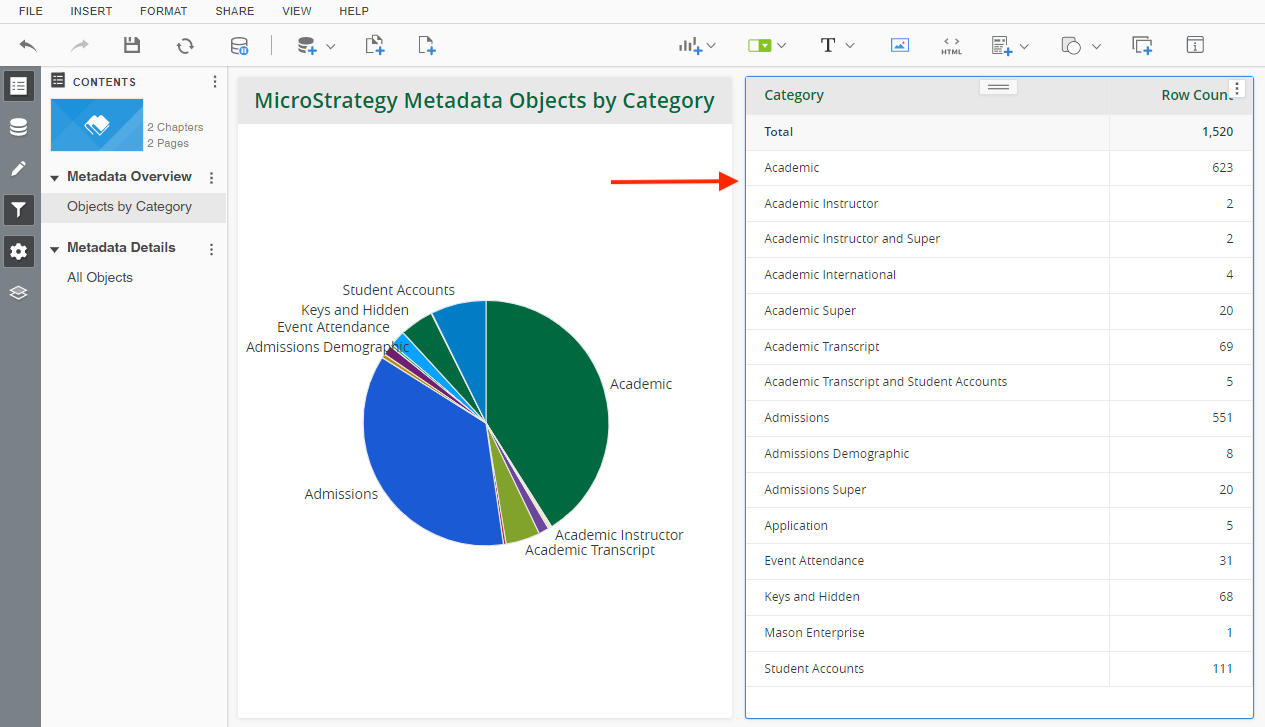Click the Save dossier icon
Screen dimensions: 1265x727
pos(132,45)
